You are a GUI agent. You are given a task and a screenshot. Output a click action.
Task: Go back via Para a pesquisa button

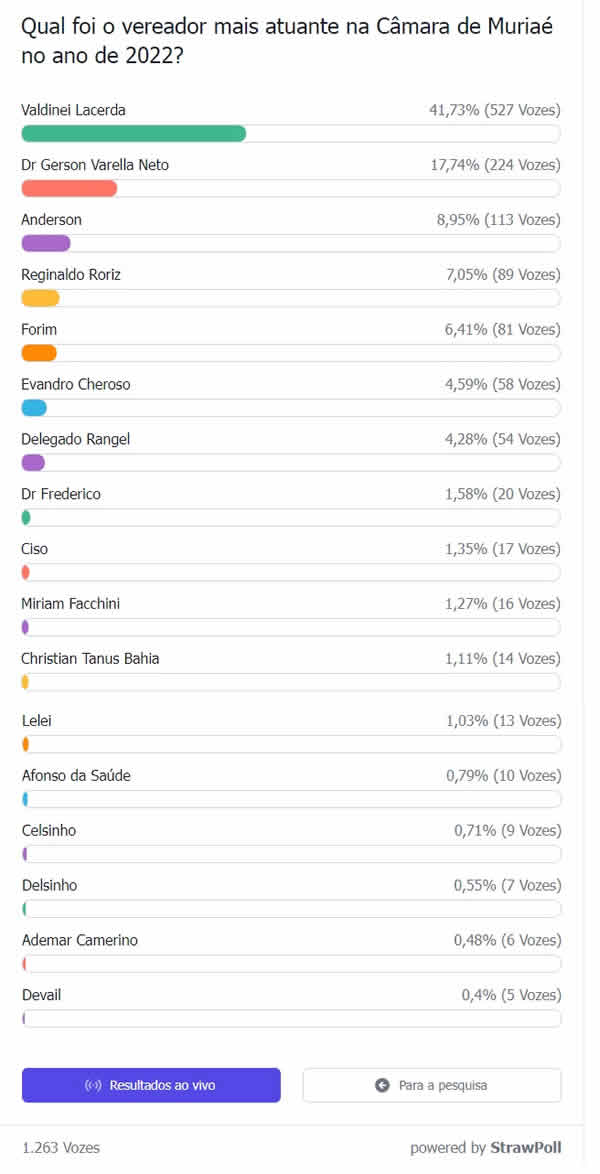(432, 1085)
